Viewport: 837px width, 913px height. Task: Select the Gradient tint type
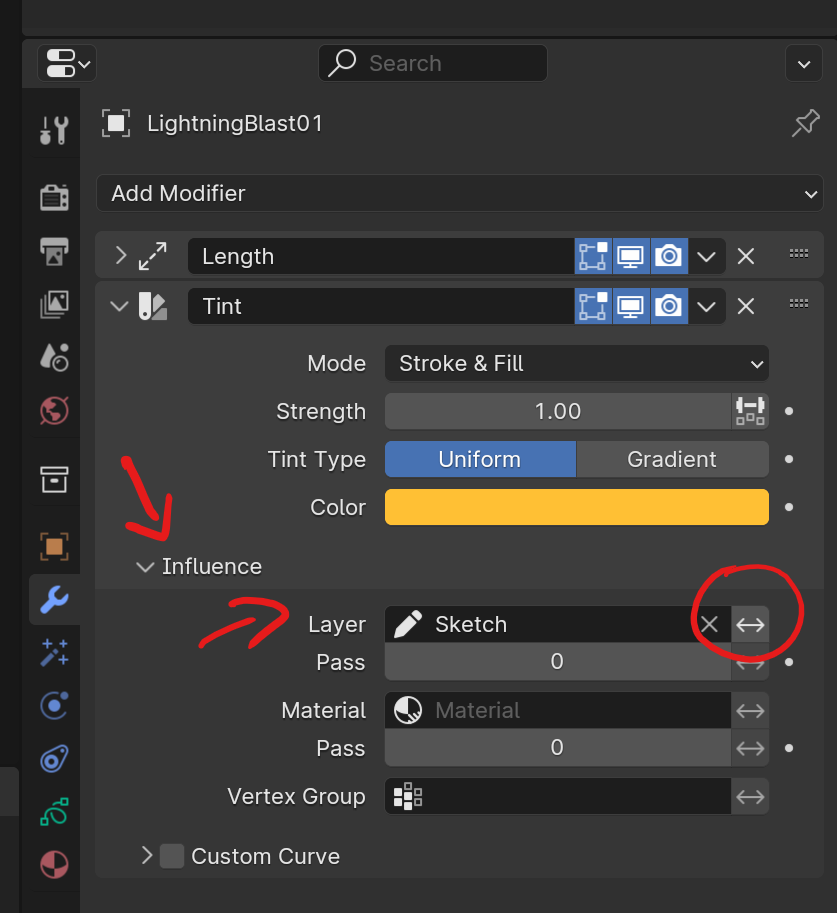(x=672, y=459)
